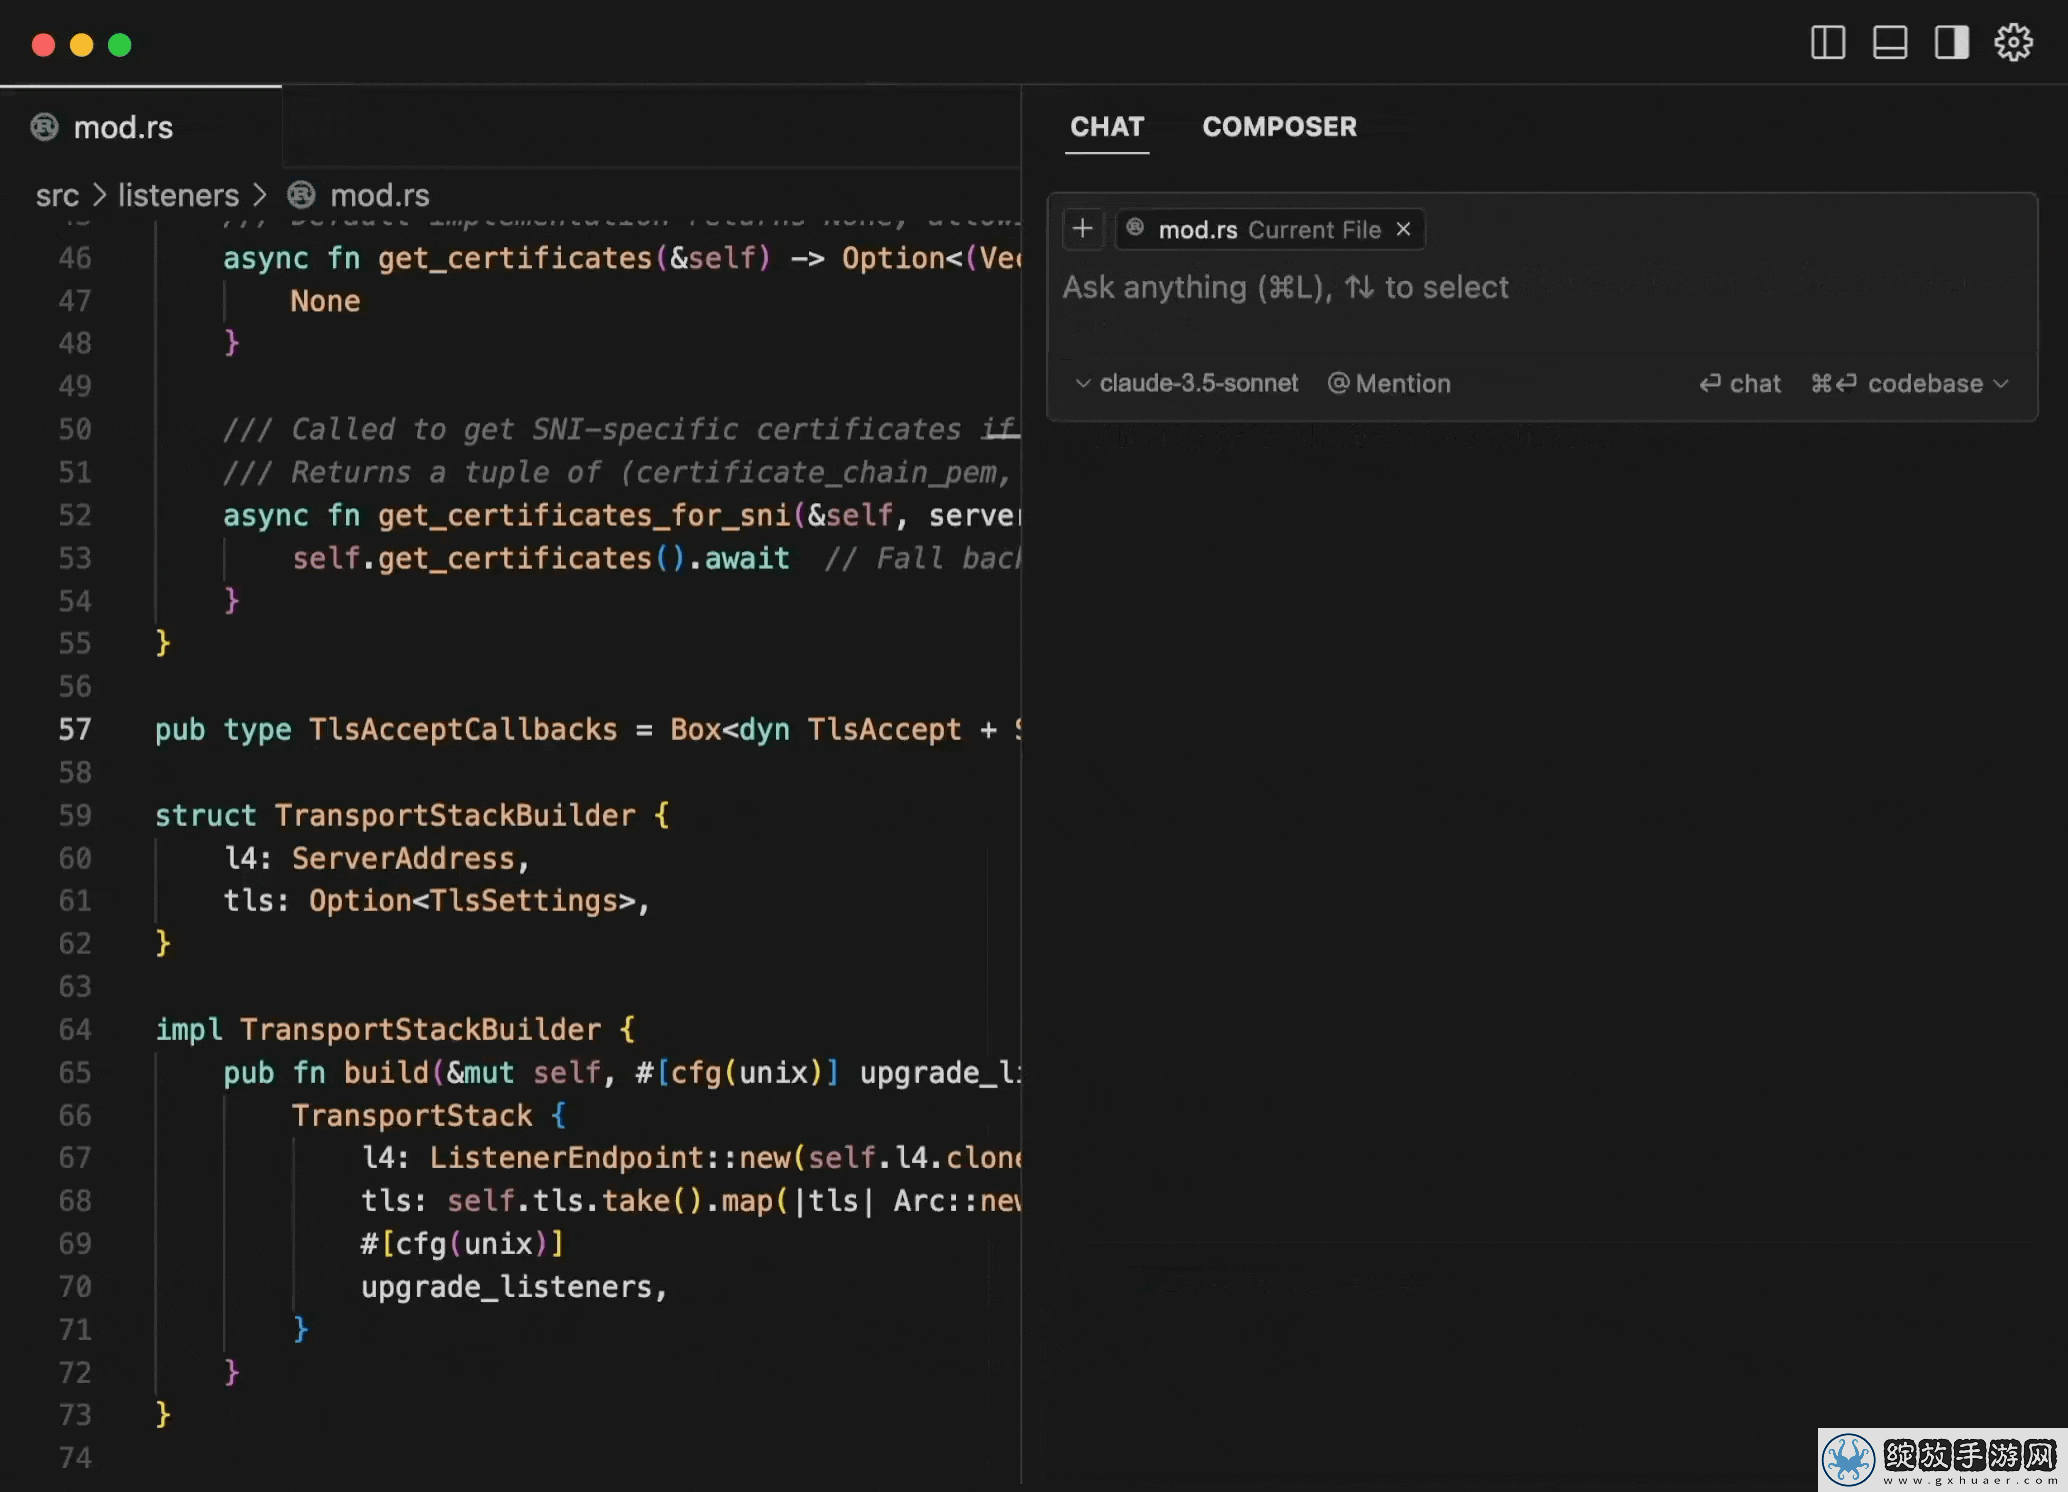2068x1492 pixels.
Task: Click ServerAddress type on line 60
Action: point(403,858)
